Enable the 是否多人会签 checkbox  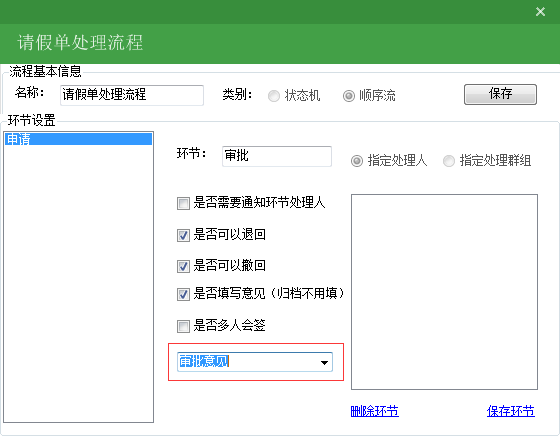183,326
